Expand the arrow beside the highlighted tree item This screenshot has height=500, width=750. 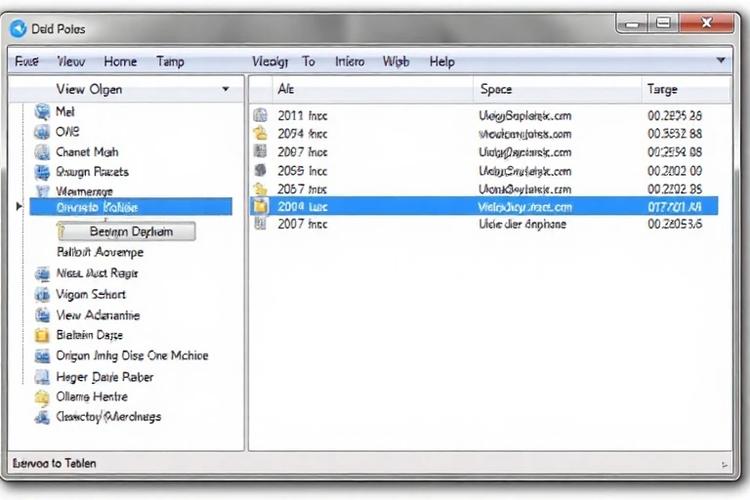click(19, 207)
